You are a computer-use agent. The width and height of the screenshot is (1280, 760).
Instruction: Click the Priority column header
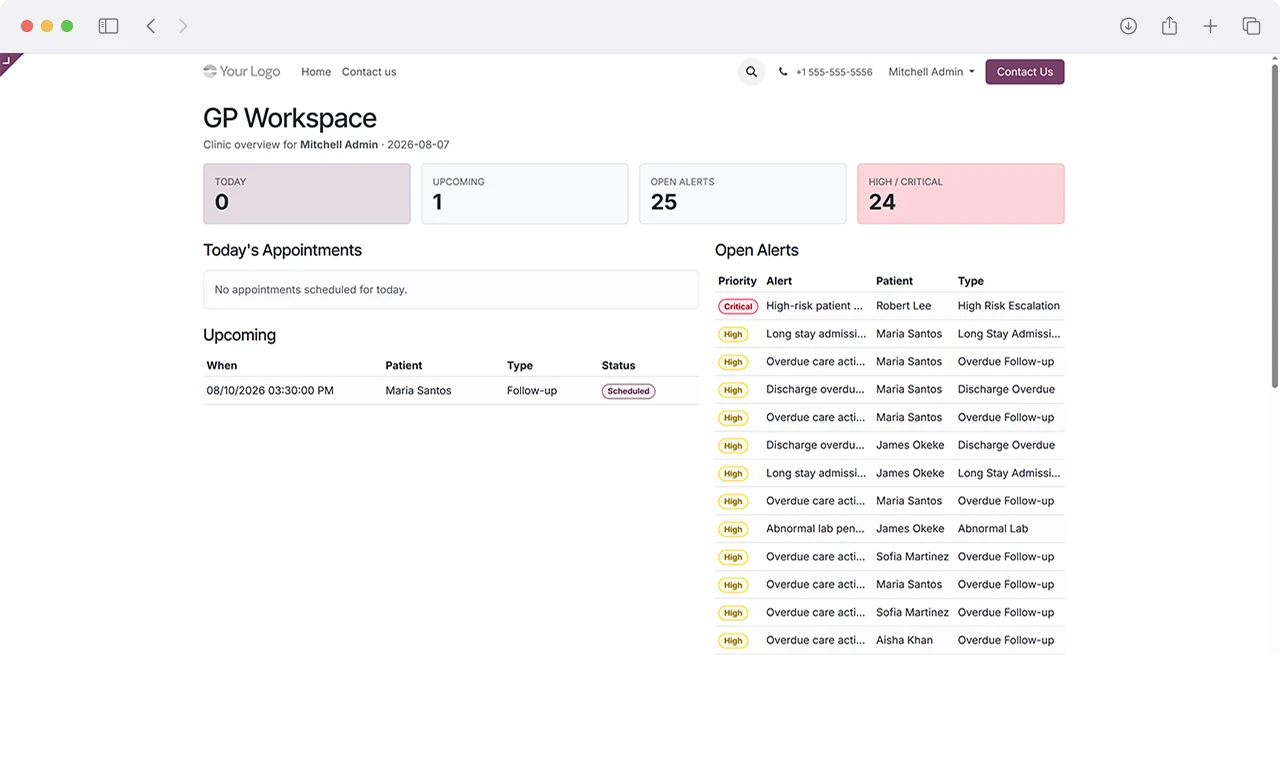pos(737,281)
